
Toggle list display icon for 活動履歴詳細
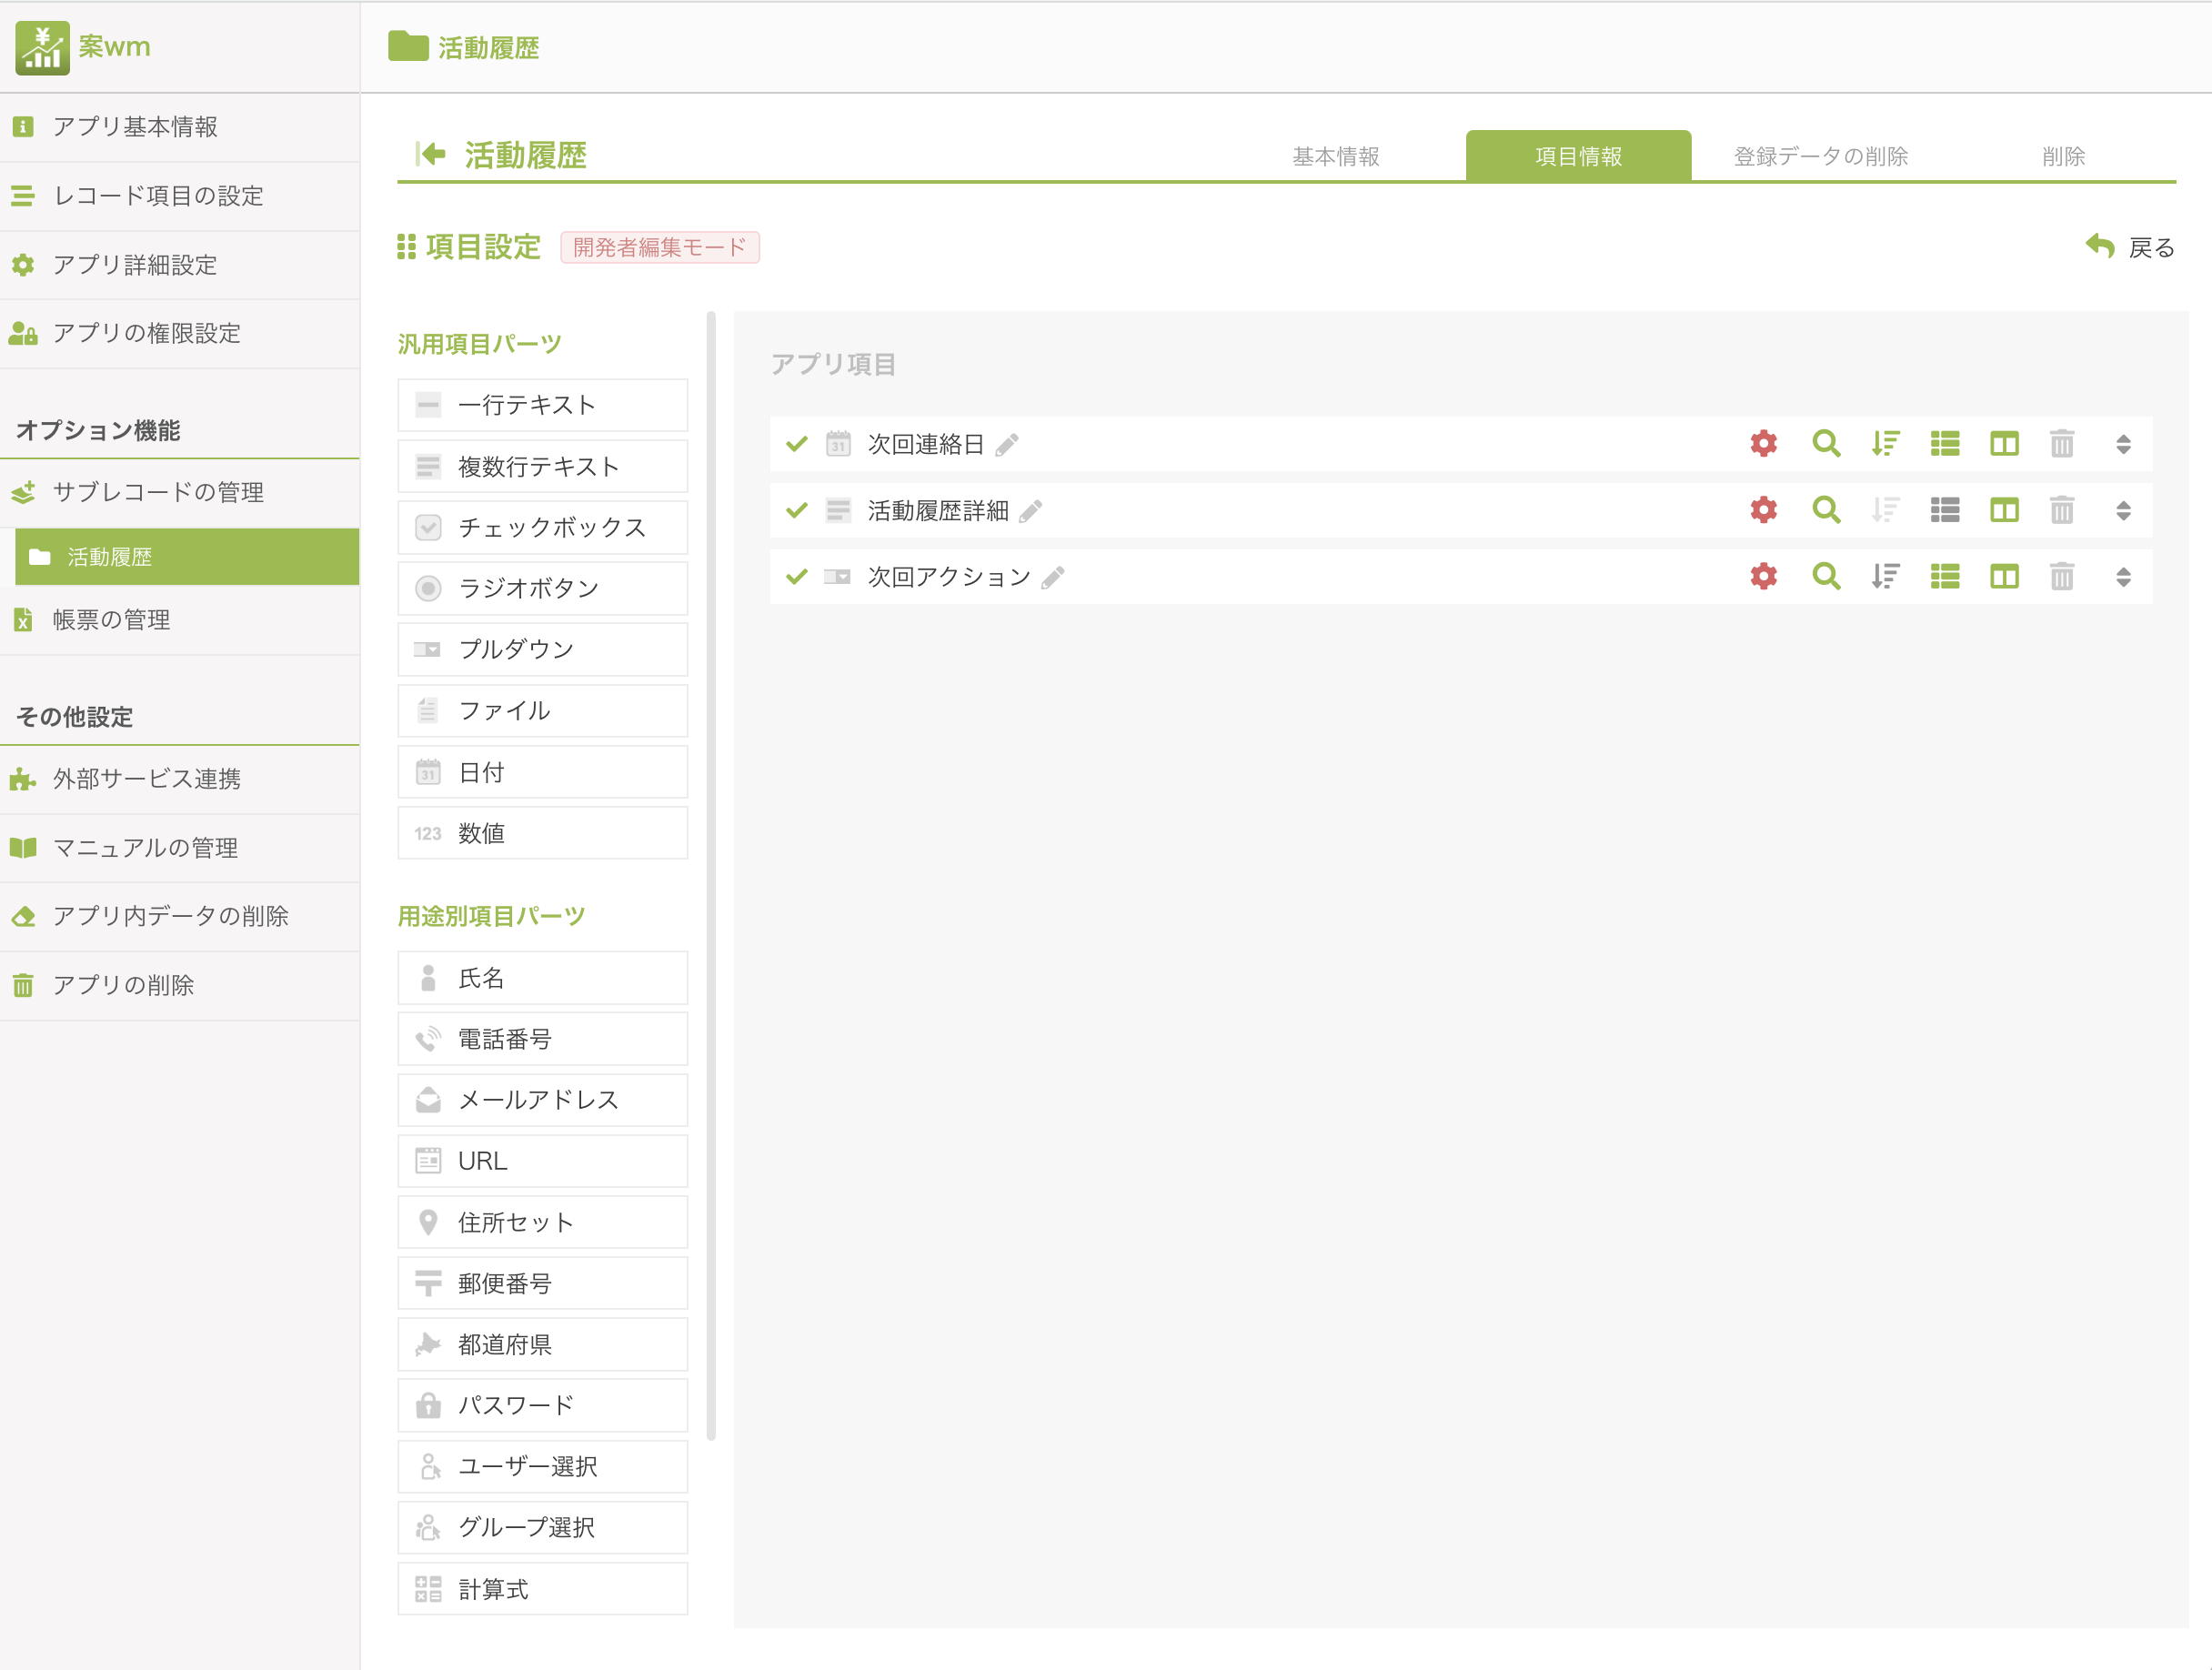[x=1945, y=510]
